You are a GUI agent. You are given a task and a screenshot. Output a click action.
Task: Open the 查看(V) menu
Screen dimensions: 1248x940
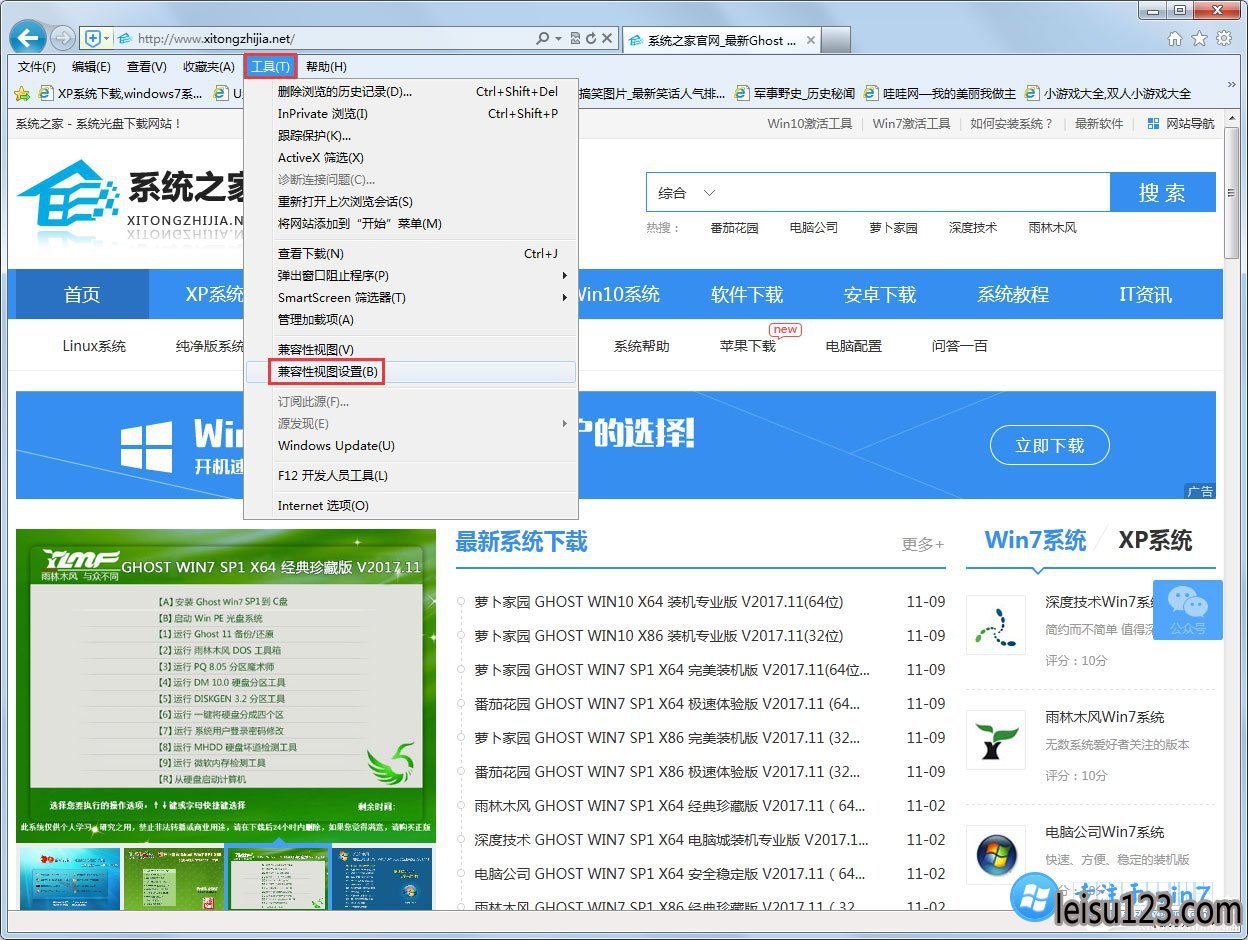(x=147, y=66)
